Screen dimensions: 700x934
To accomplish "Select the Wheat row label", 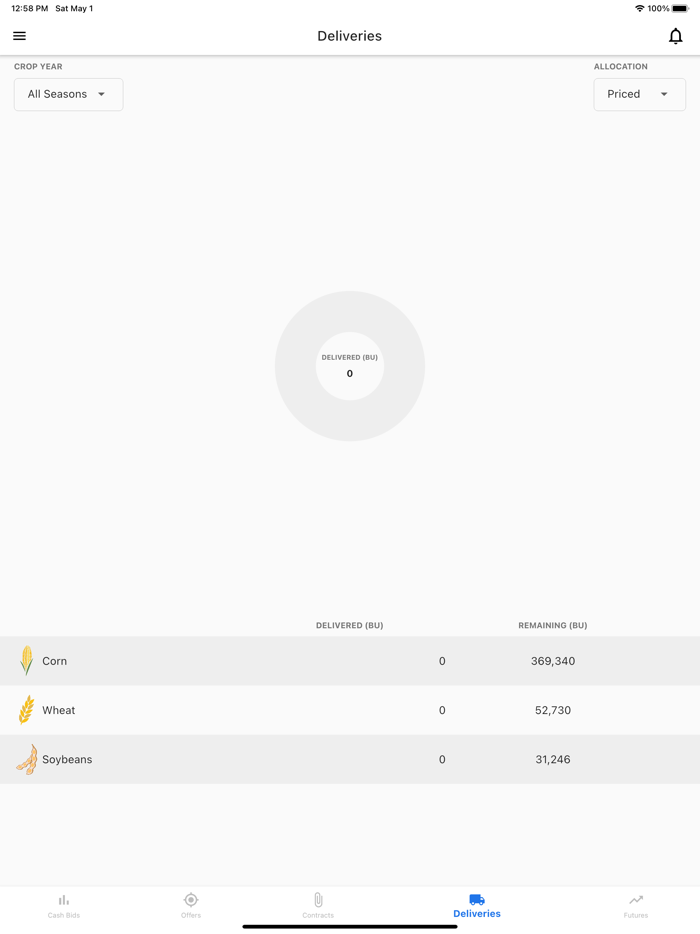I will (59, 710).
